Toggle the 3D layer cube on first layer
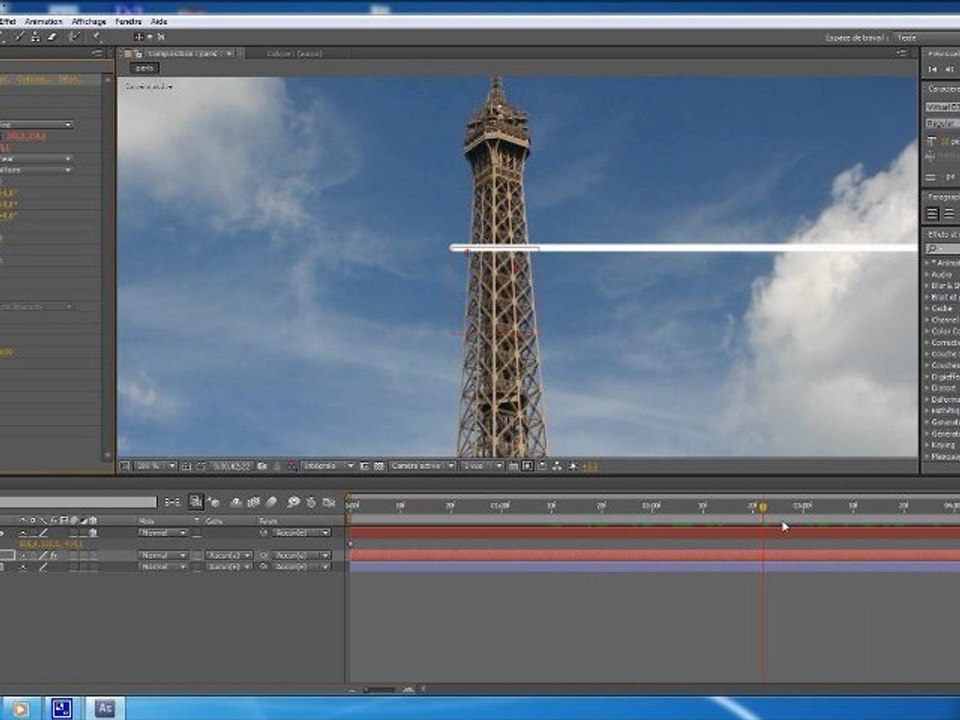The image size is (960, 720). [x=93, y=533]
